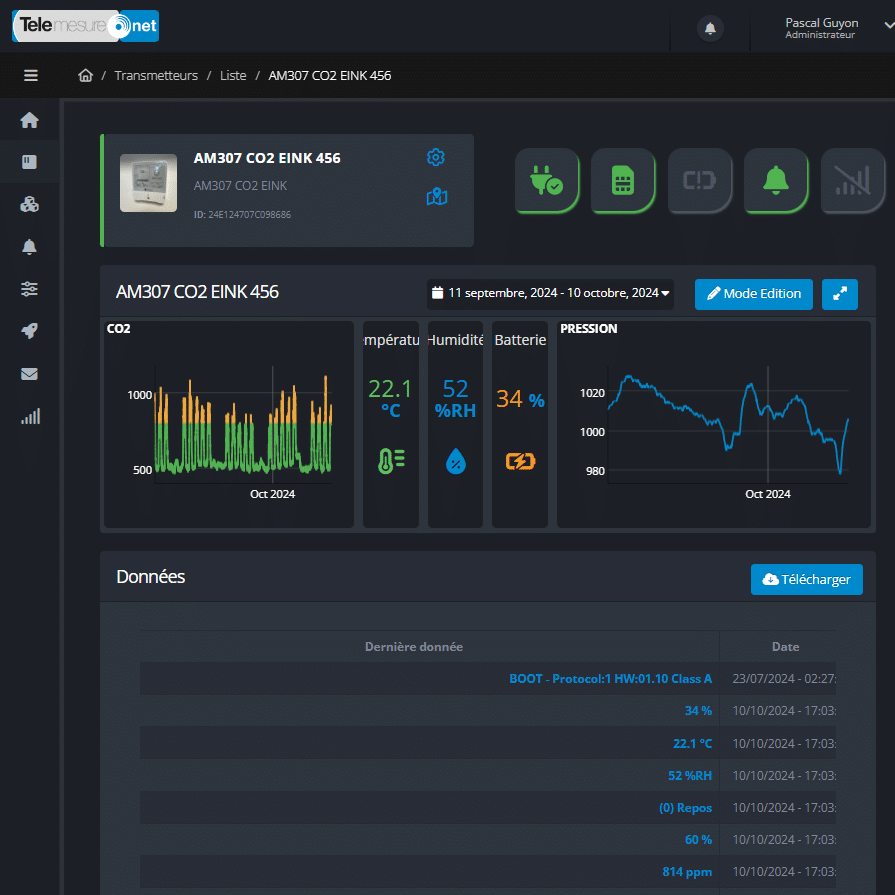Open sidebar alarms bell icon
895x895 pixels.
point(30,247)
